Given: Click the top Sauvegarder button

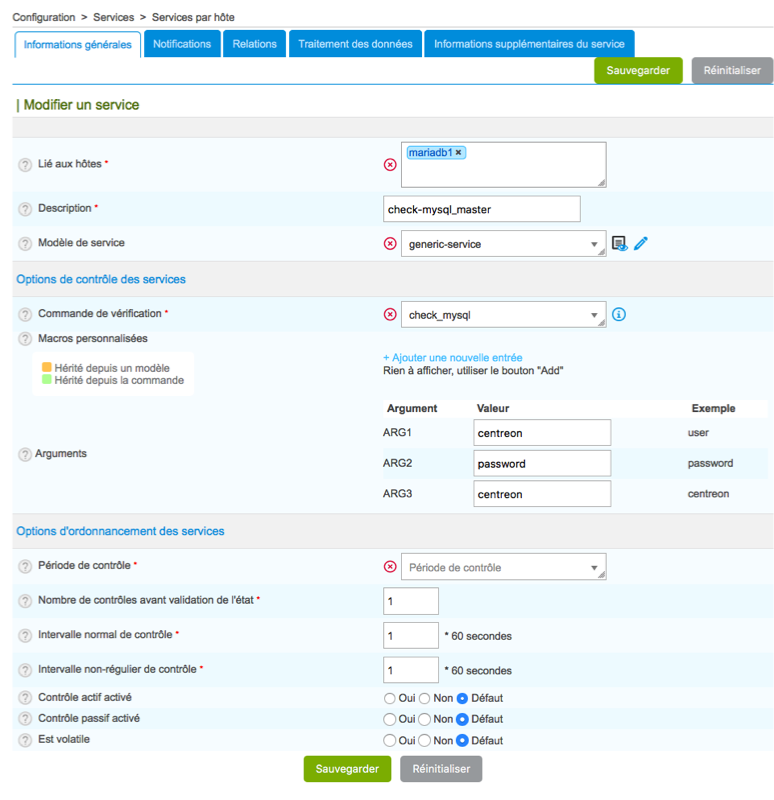Looking at the screenshot, I should click(638, 71).
